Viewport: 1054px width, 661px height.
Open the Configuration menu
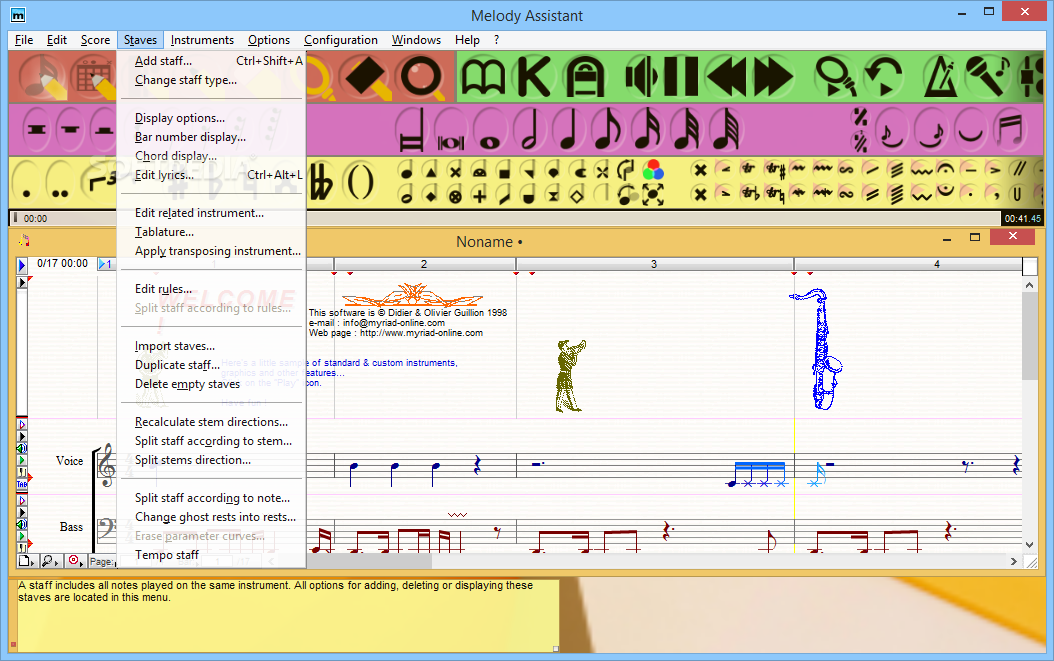(340, 40)
